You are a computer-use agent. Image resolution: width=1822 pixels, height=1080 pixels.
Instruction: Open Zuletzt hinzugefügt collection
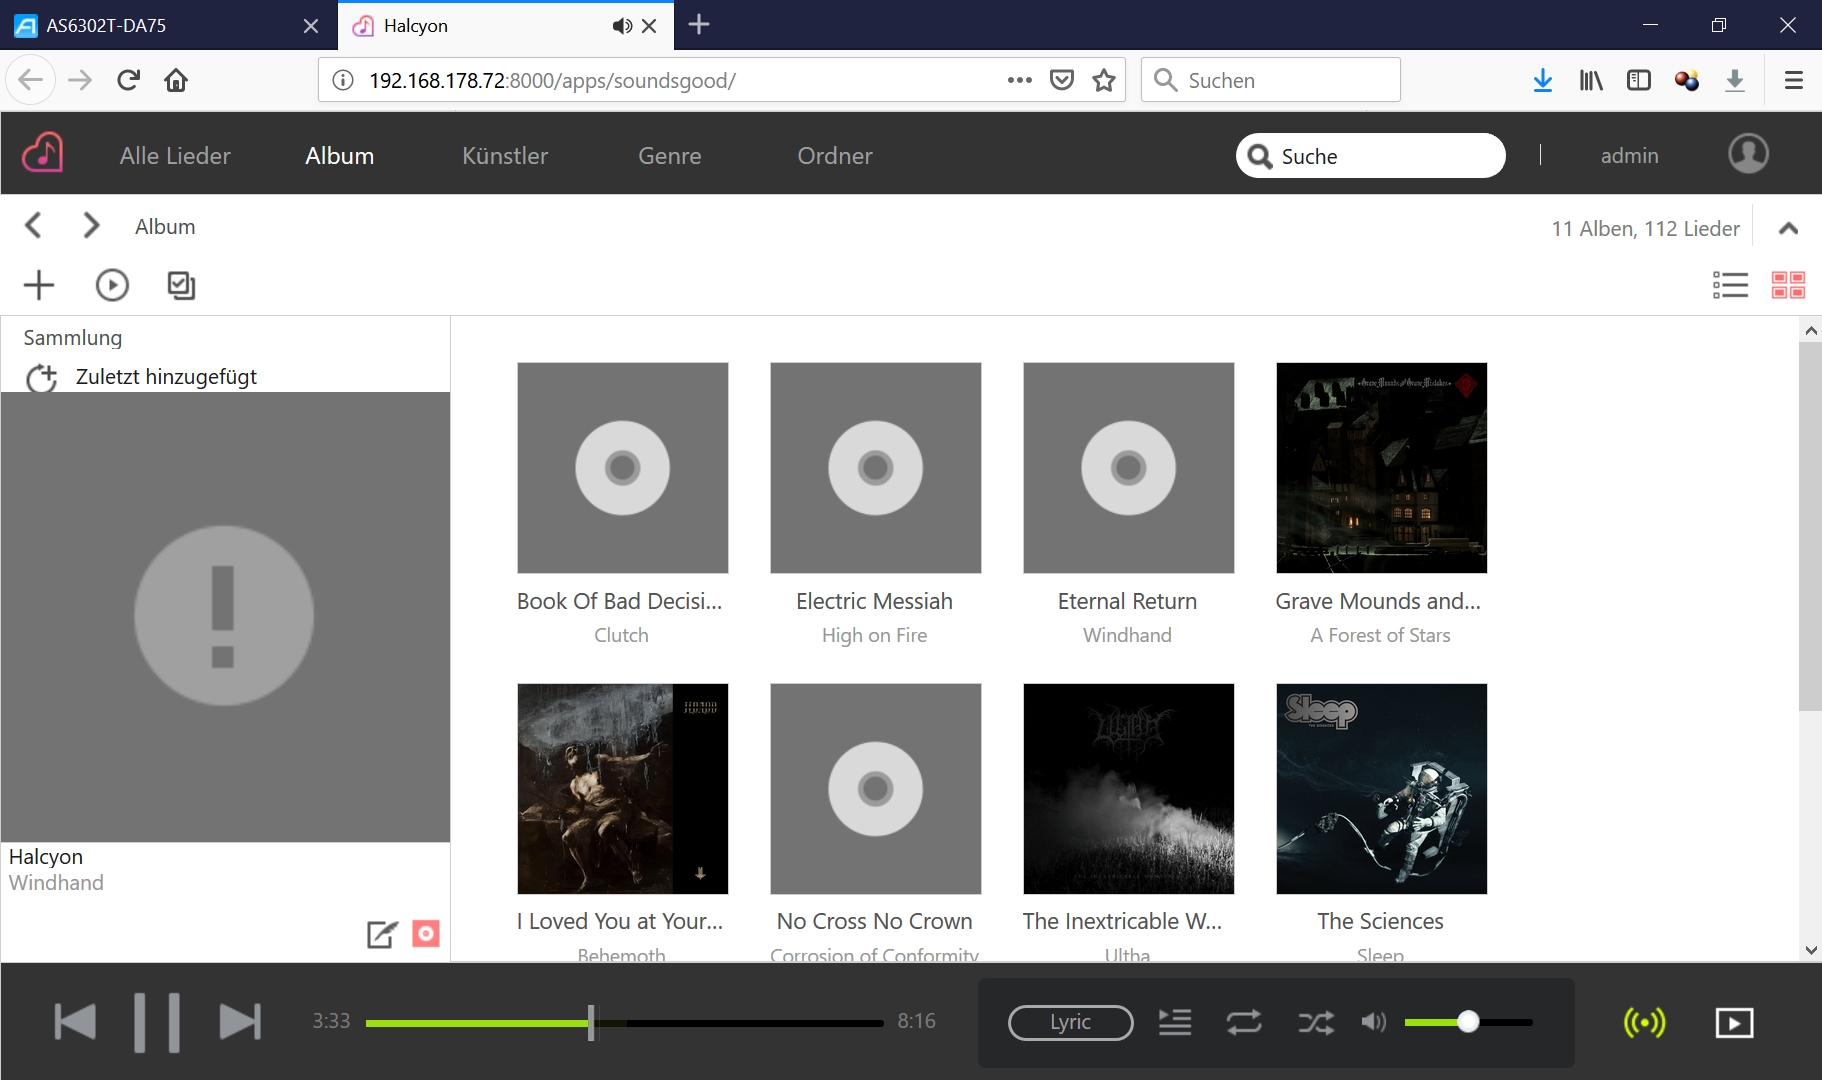tap(166, 377)
